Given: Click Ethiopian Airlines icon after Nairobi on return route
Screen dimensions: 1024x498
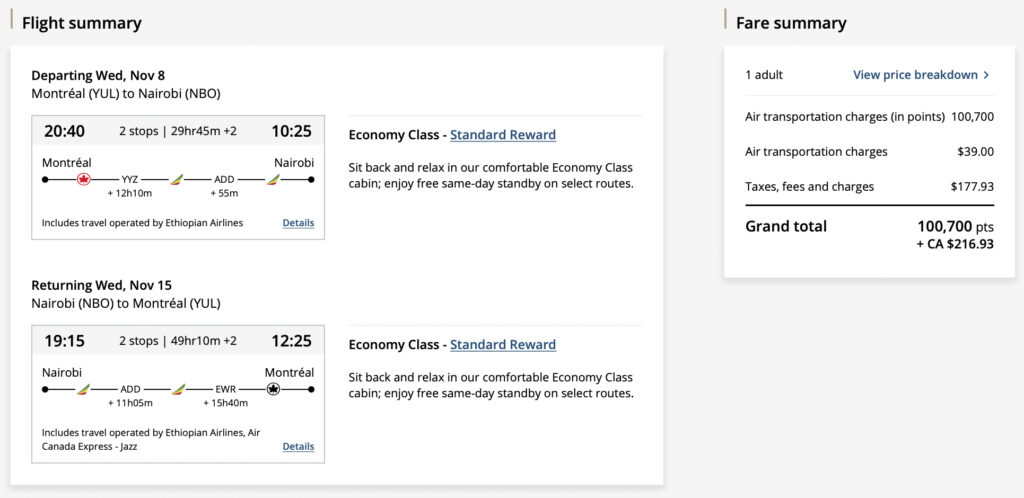Looking at the screenshot, I should click(x=84, y=389).
